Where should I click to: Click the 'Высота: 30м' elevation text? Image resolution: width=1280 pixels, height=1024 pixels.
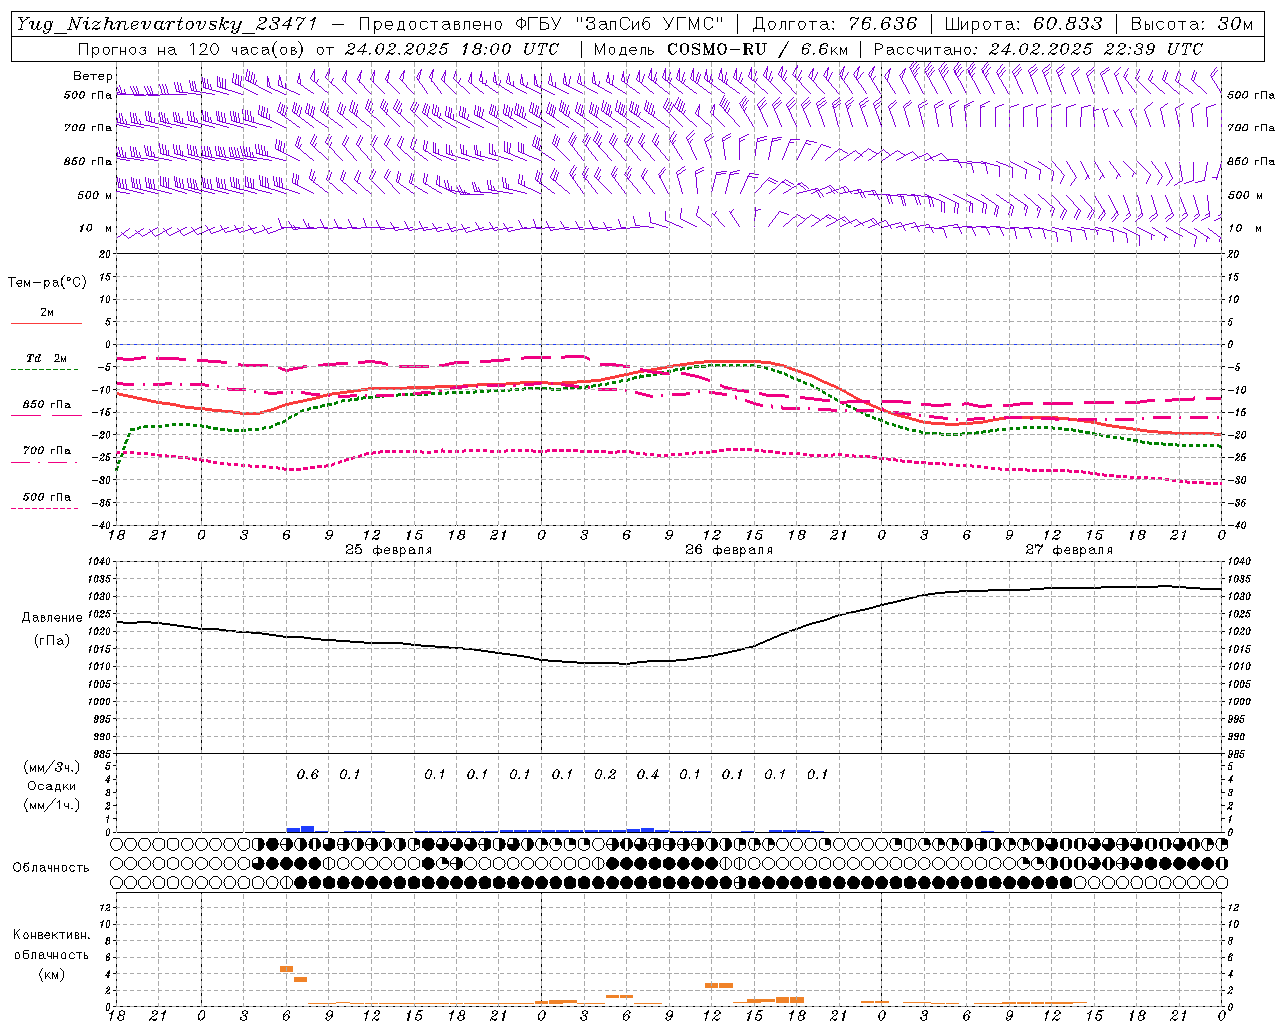coord(1191,24)
